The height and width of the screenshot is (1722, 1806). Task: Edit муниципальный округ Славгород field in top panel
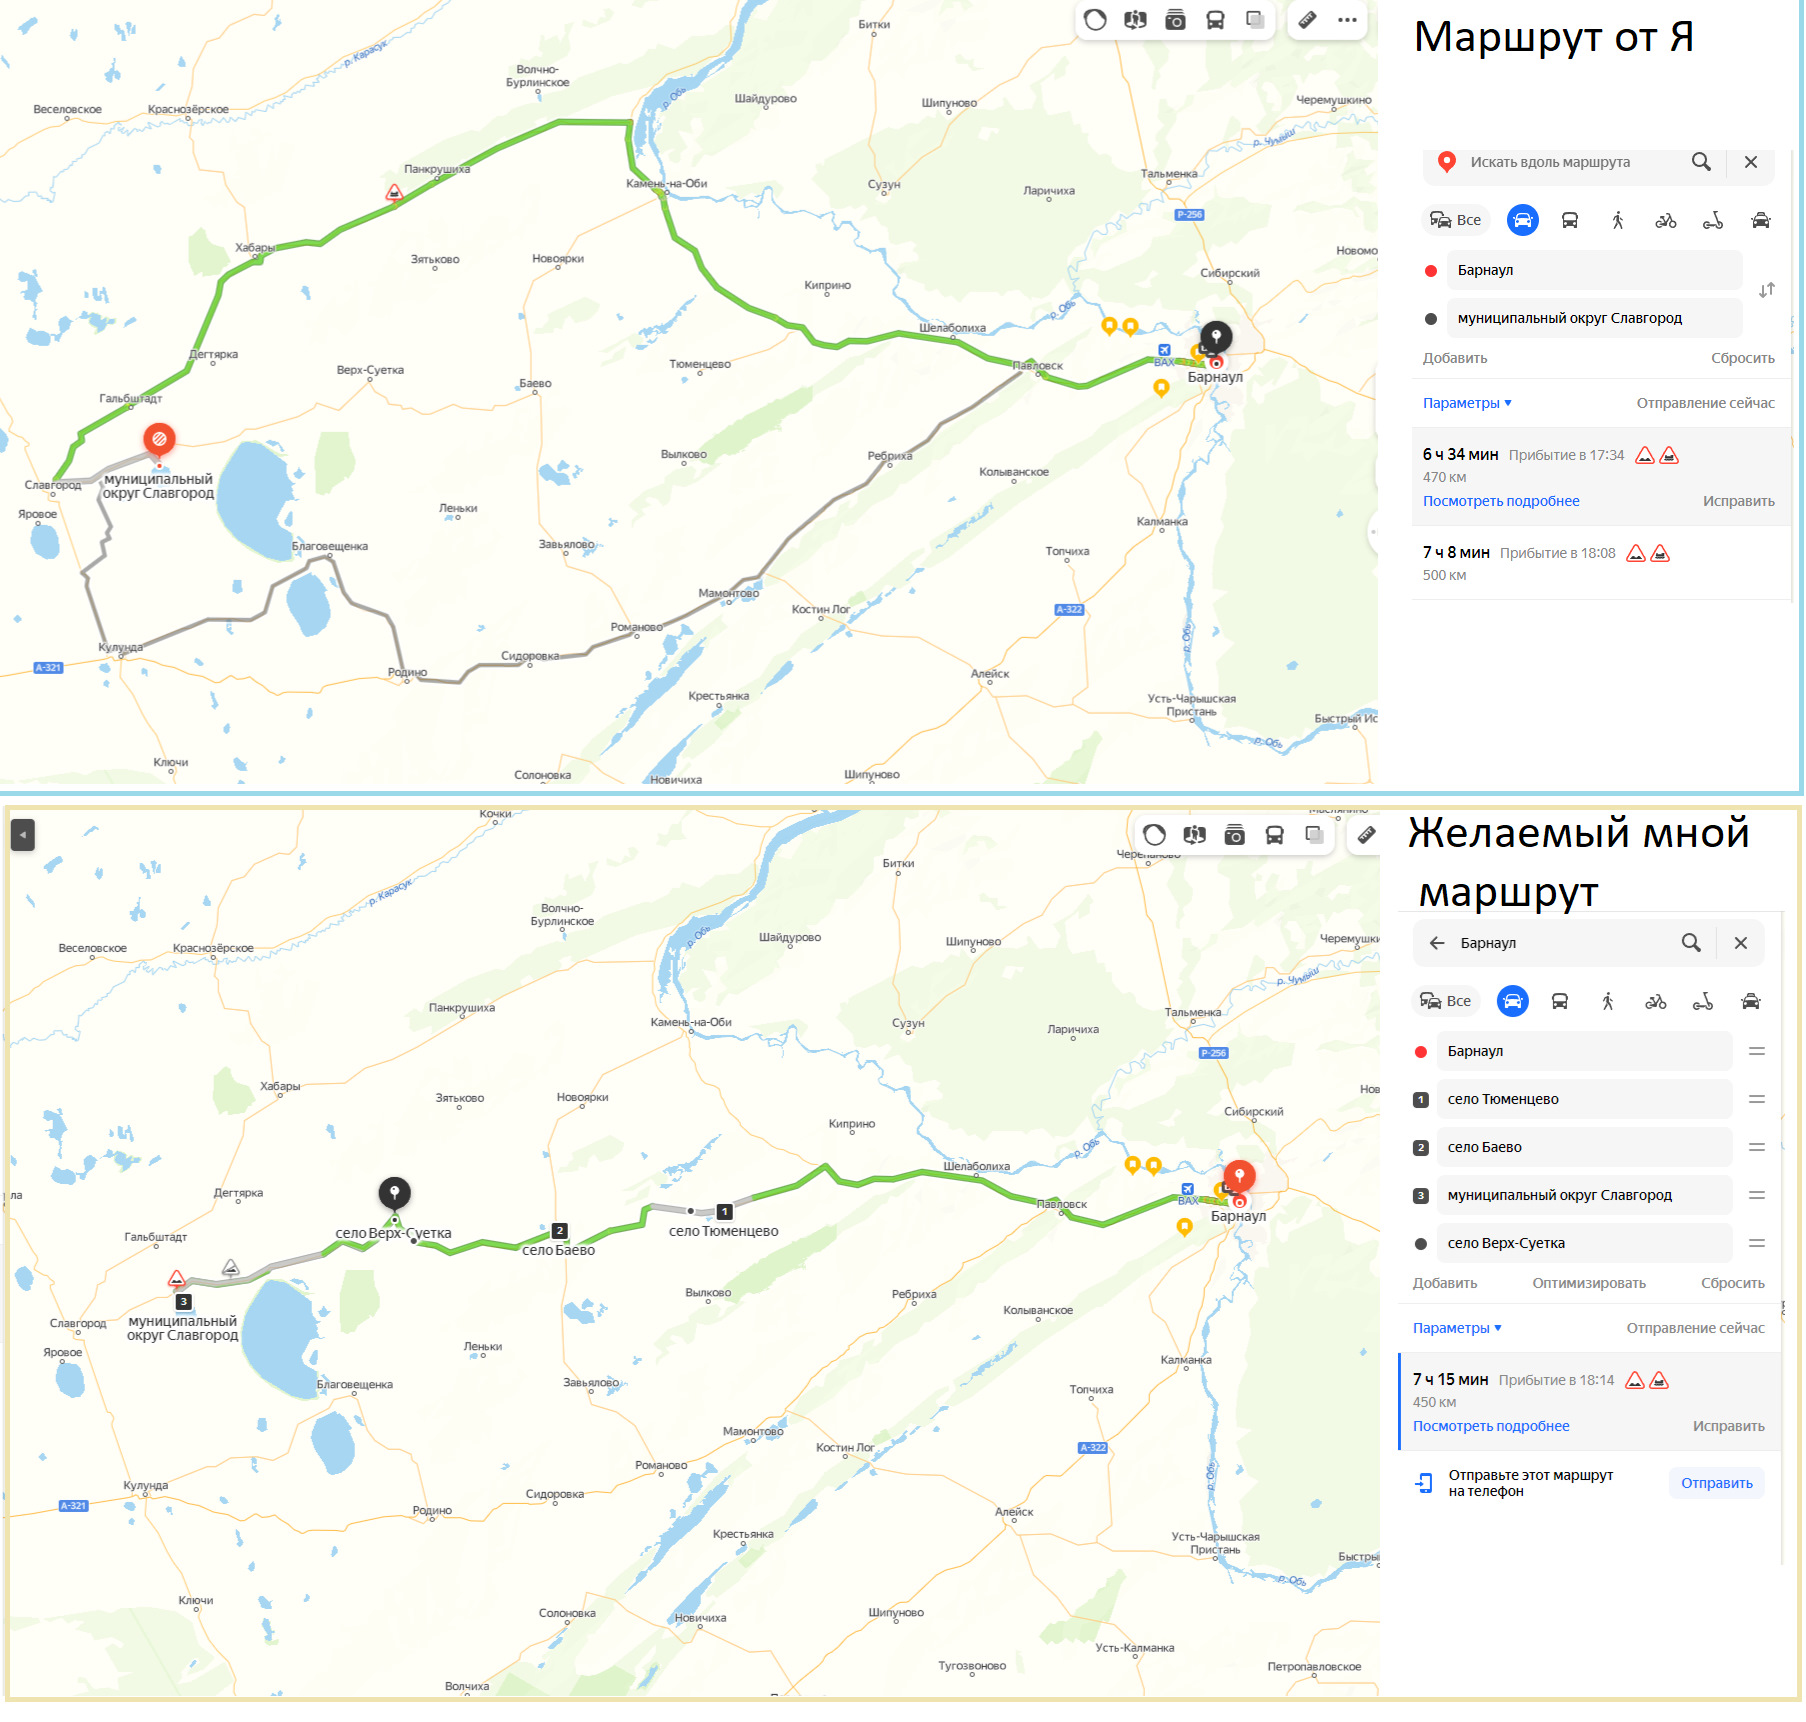tap(1594, 318)
